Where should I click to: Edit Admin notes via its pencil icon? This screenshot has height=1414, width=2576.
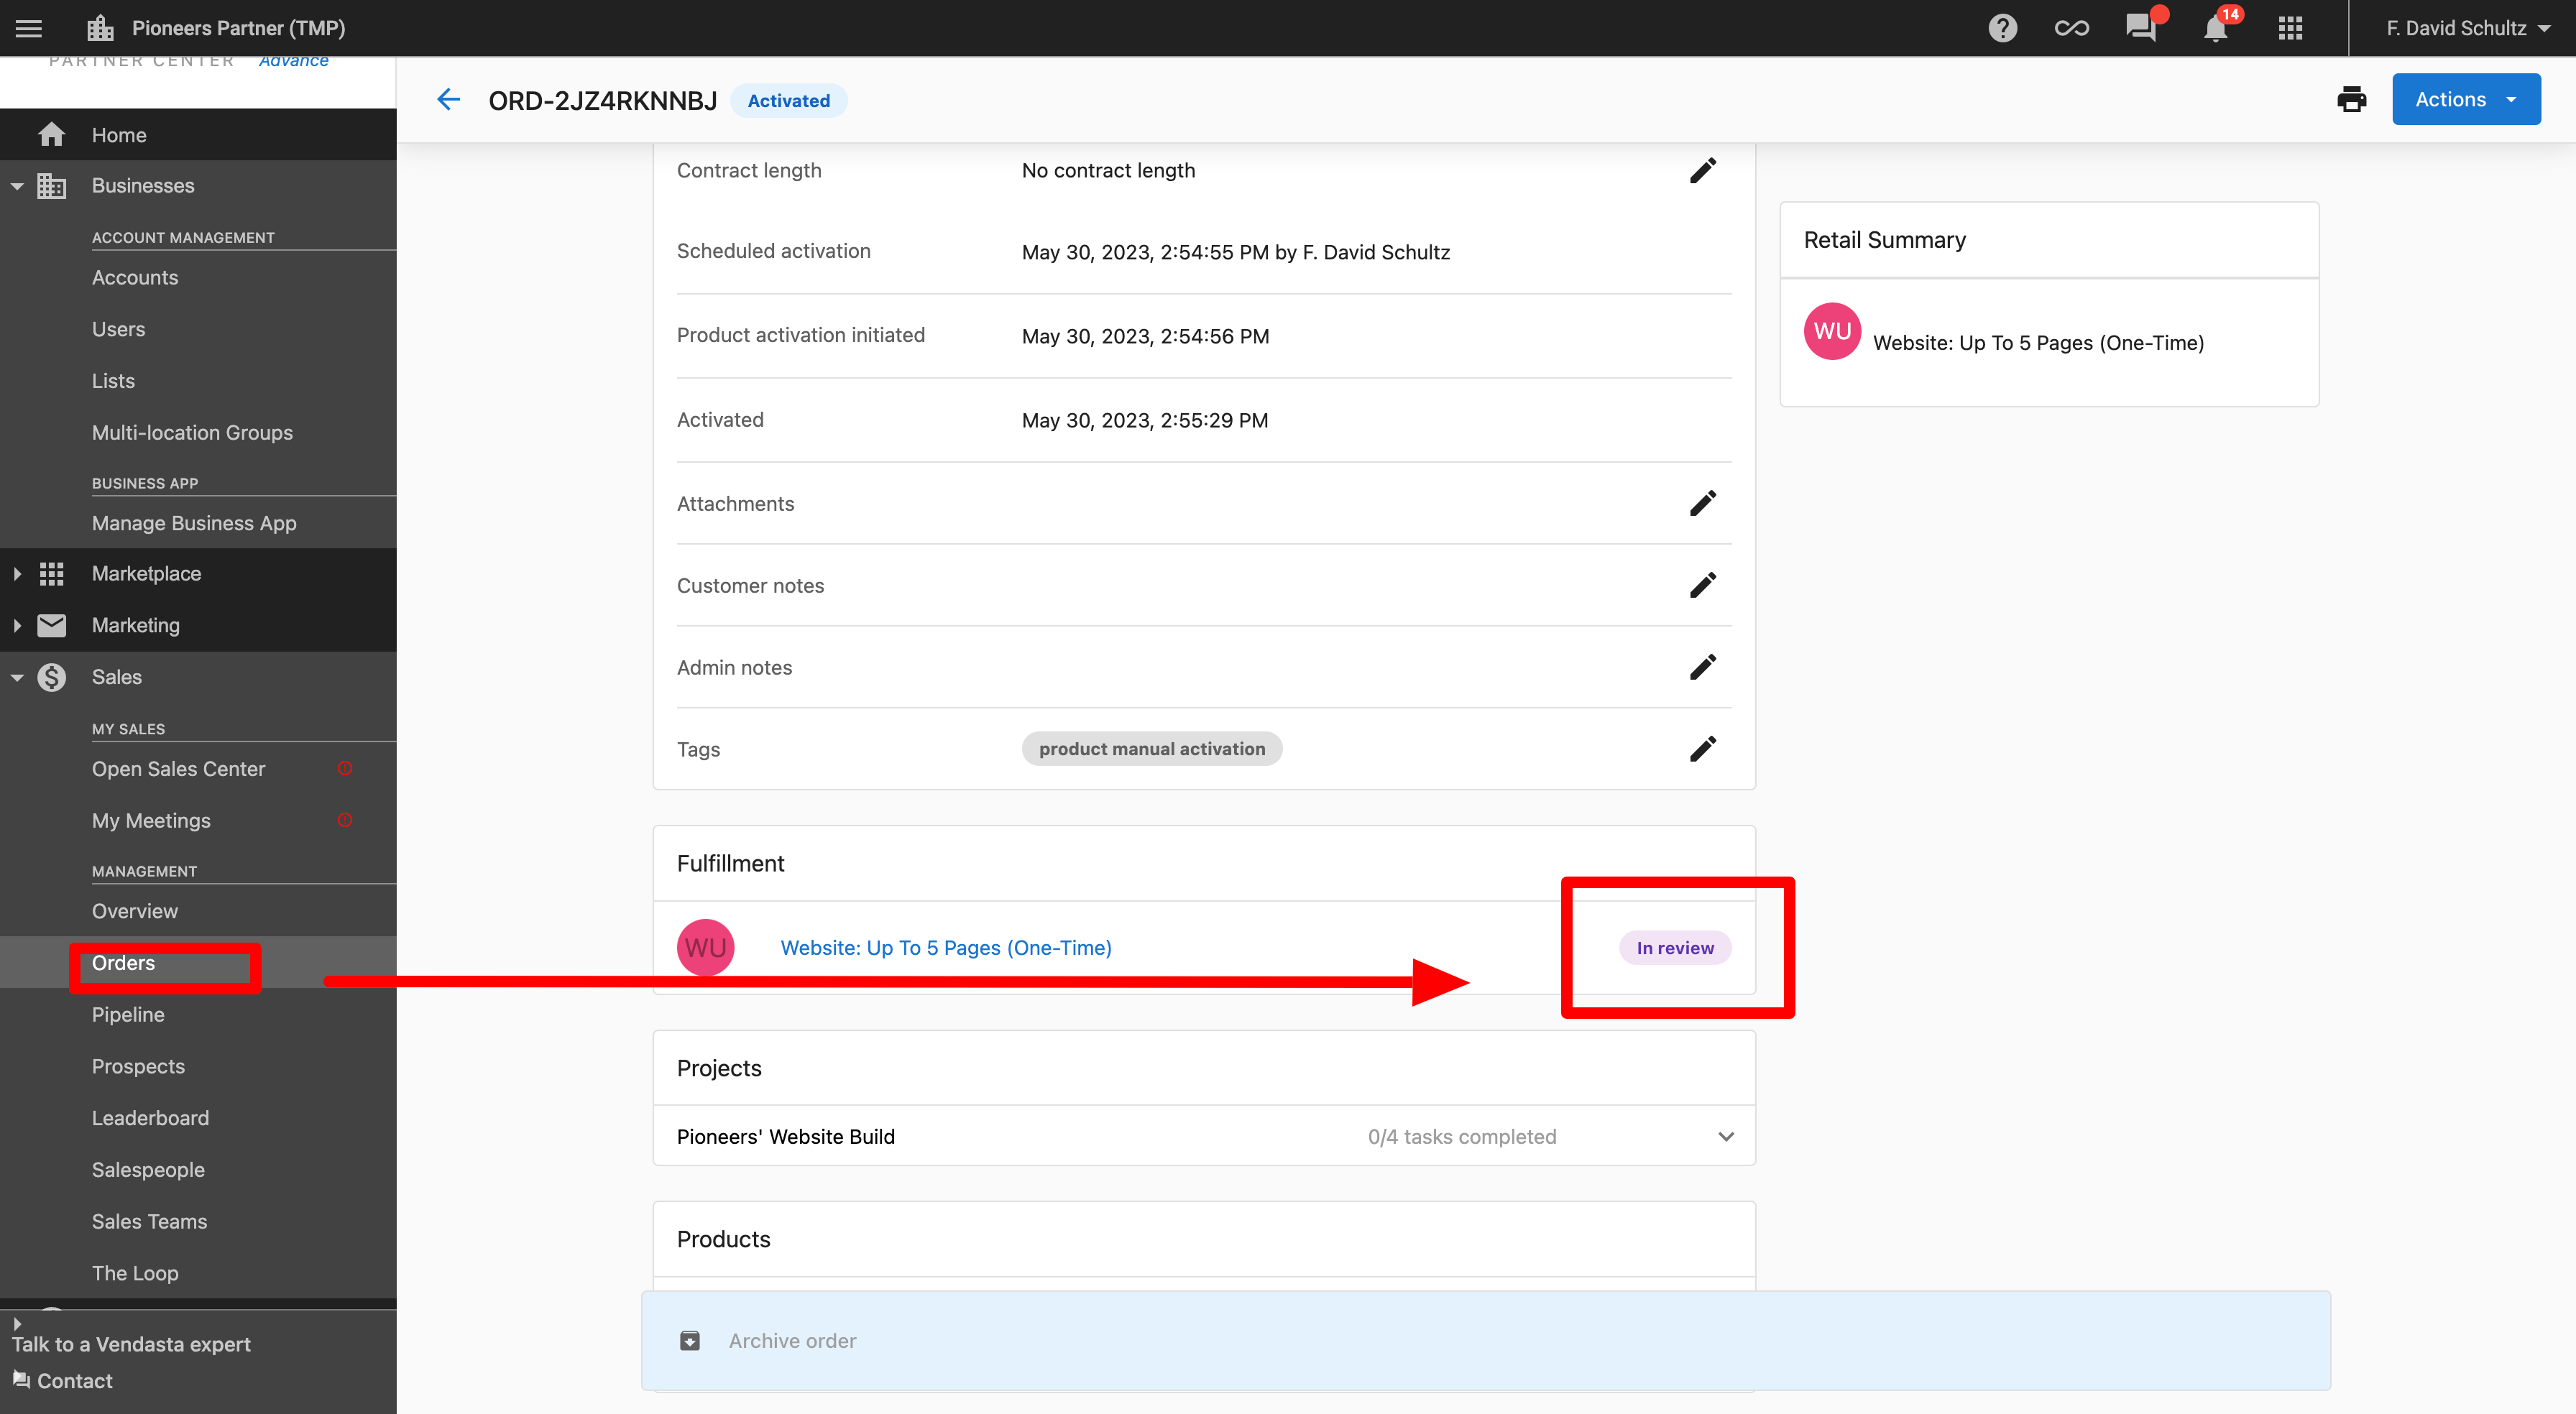[x=1703, y=667]
